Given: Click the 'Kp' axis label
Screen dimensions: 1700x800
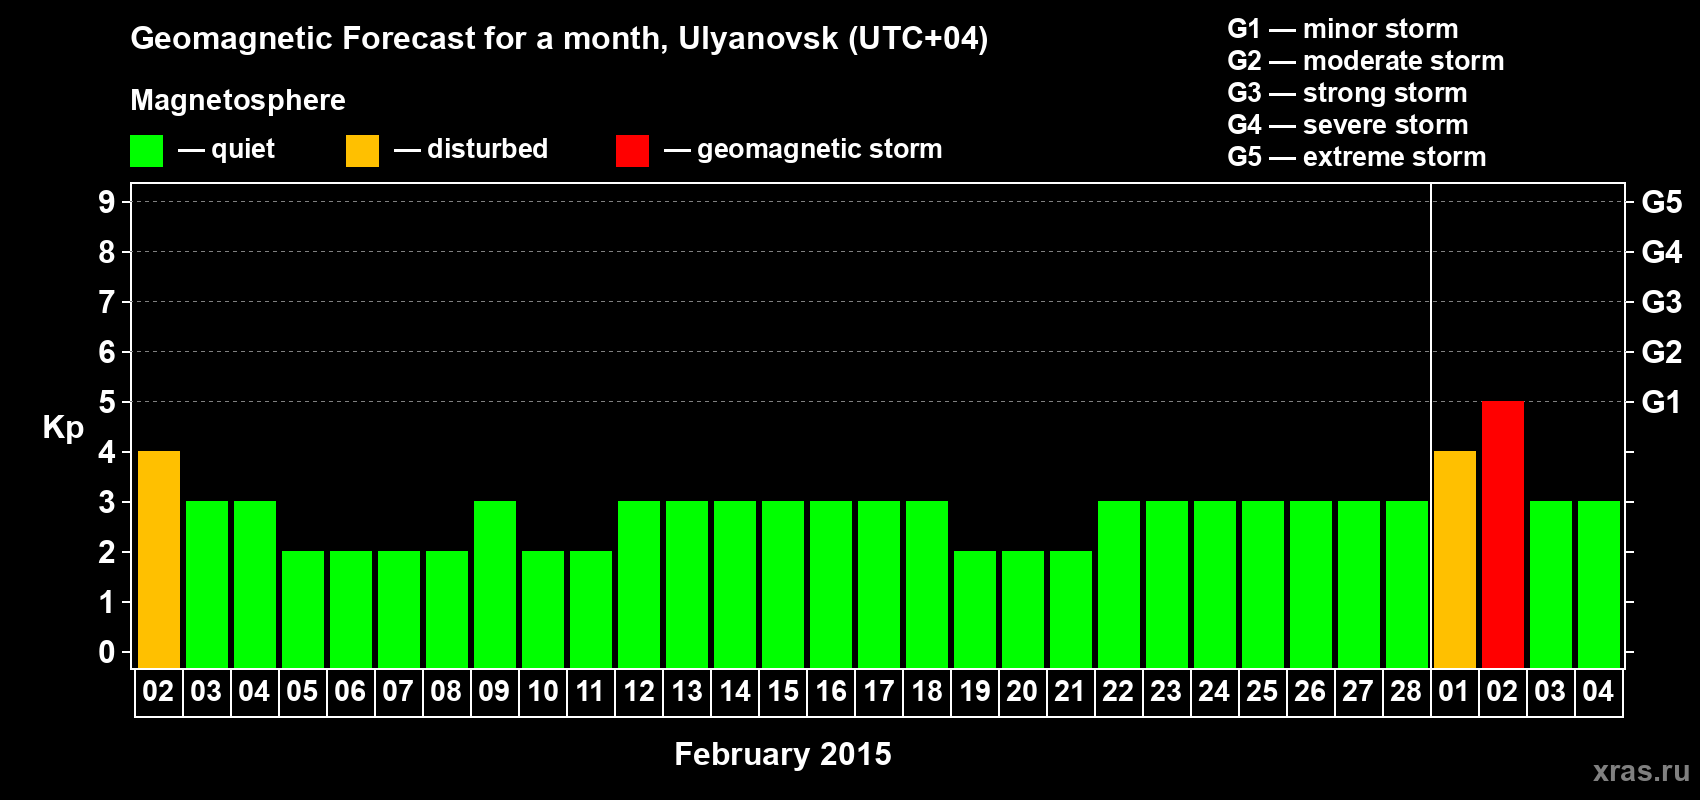Looking at the screenshot, I should coord(63,428).
